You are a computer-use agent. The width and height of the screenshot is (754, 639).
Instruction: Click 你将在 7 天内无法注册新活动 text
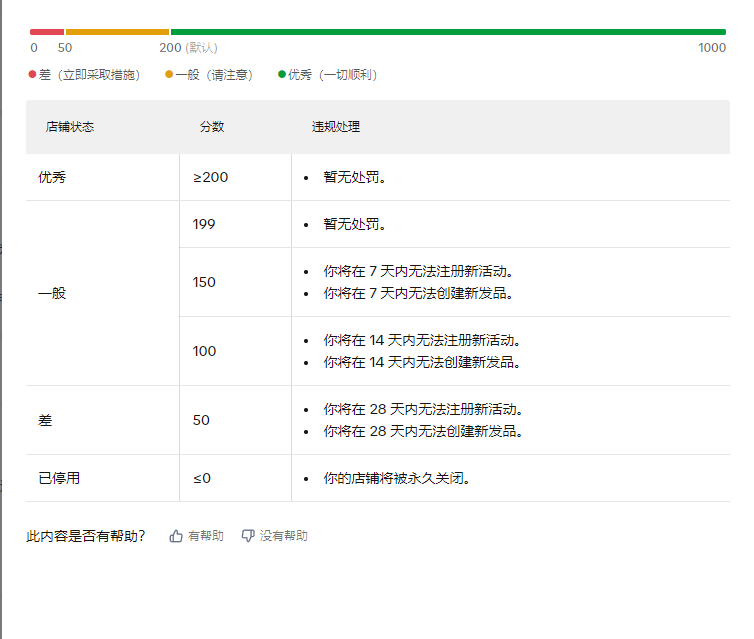point(418,271)
